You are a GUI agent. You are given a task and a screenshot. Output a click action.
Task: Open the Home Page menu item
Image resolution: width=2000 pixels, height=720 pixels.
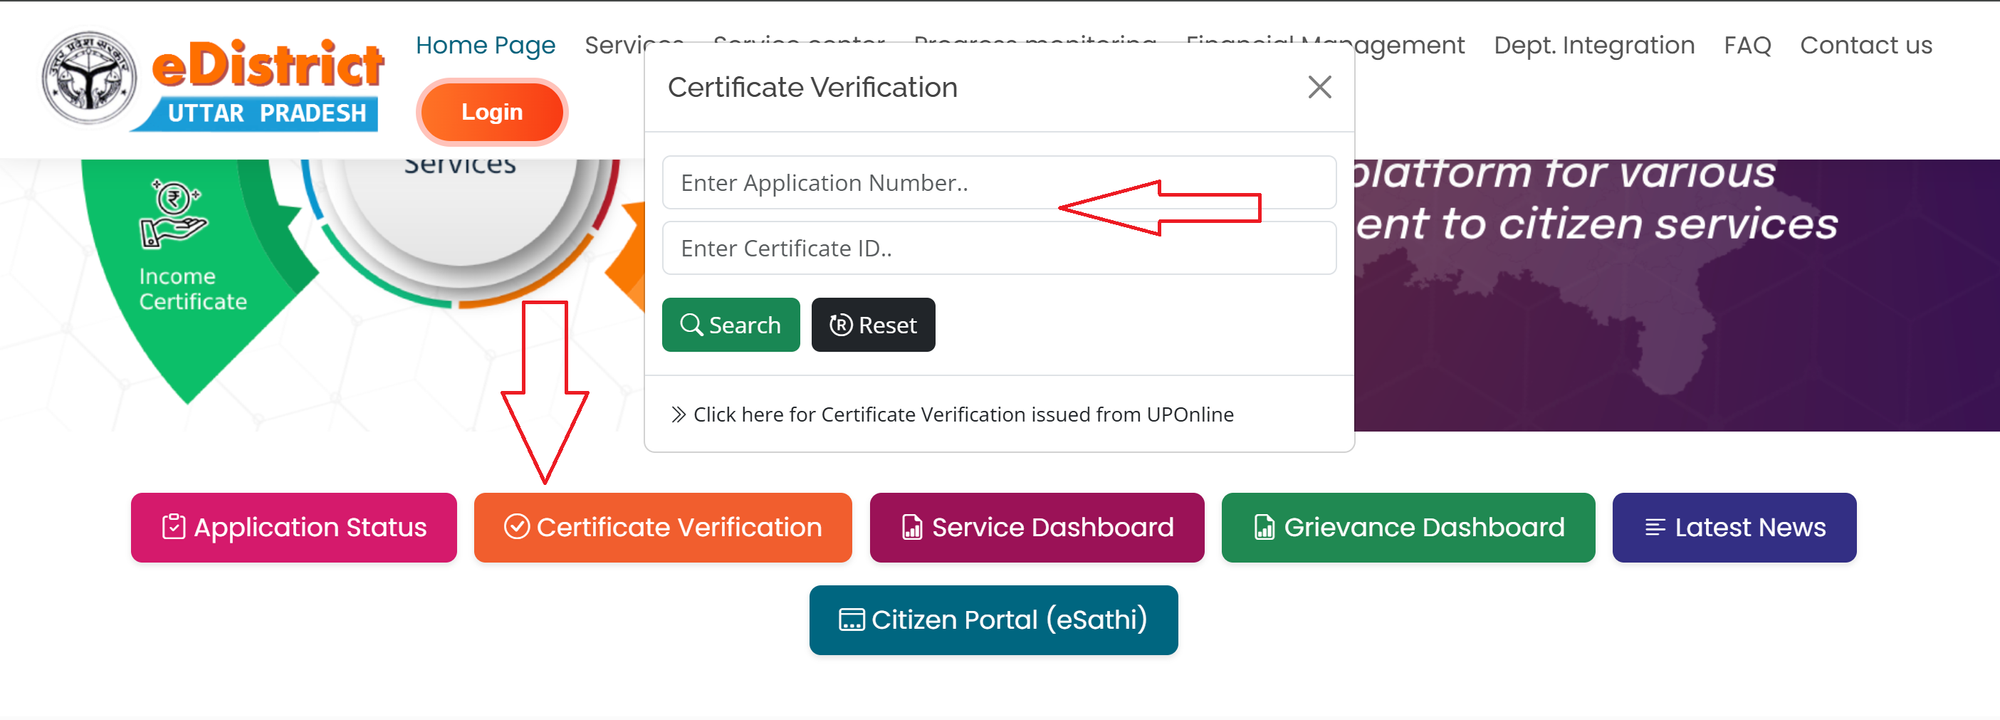tap(485, 45)
